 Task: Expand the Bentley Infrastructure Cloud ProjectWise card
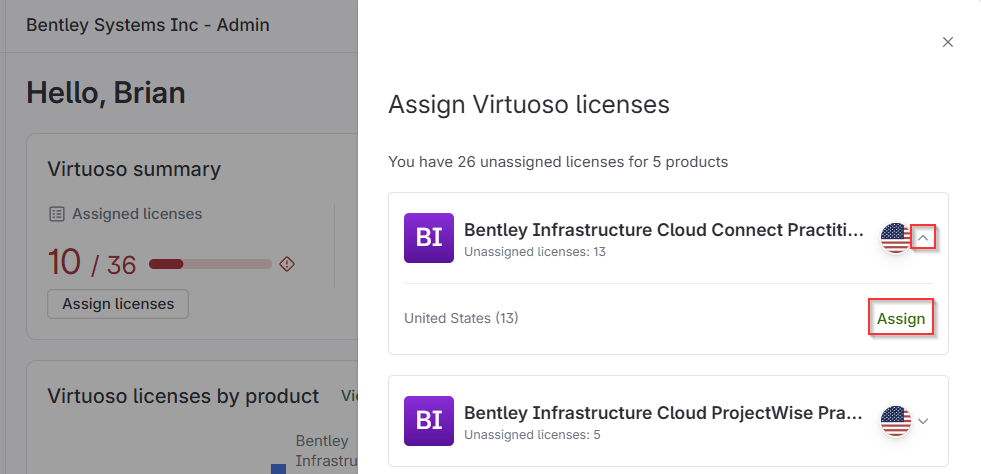click(x=923, y=421)
